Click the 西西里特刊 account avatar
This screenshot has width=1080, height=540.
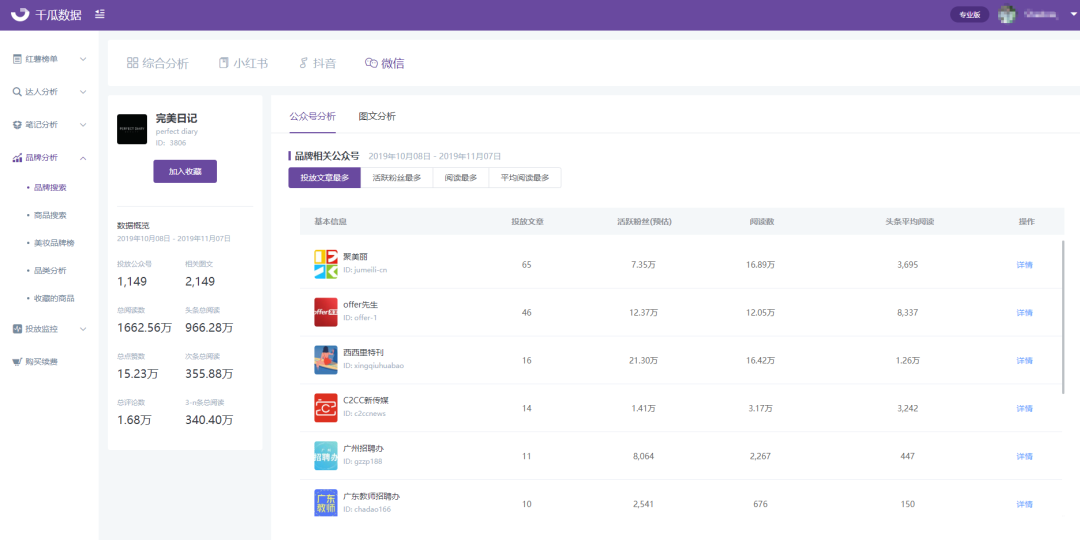(x=326, y=360)
